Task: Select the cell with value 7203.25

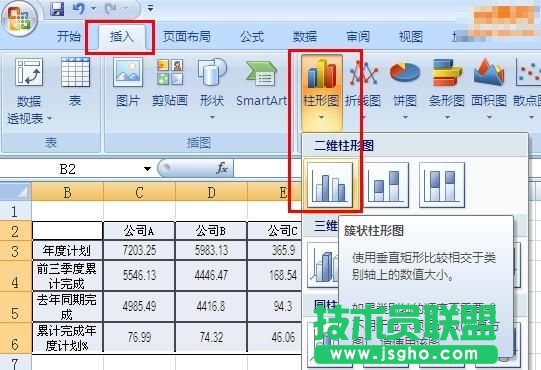Action: (x=139, y=251)
